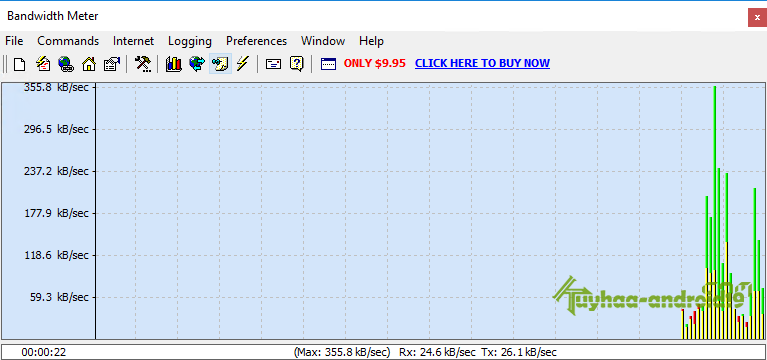Click the blank page new document icon
This screenshot has height=360, width=767.
click(19, 64)
